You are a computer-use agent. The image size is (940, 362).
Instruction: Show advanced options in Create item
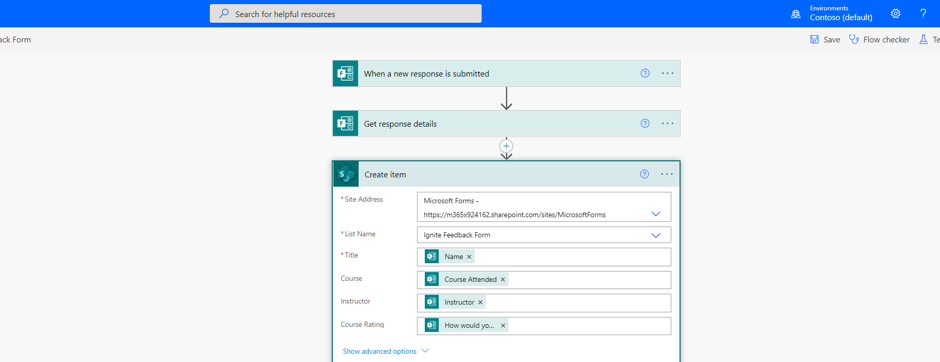click(385, 351)
